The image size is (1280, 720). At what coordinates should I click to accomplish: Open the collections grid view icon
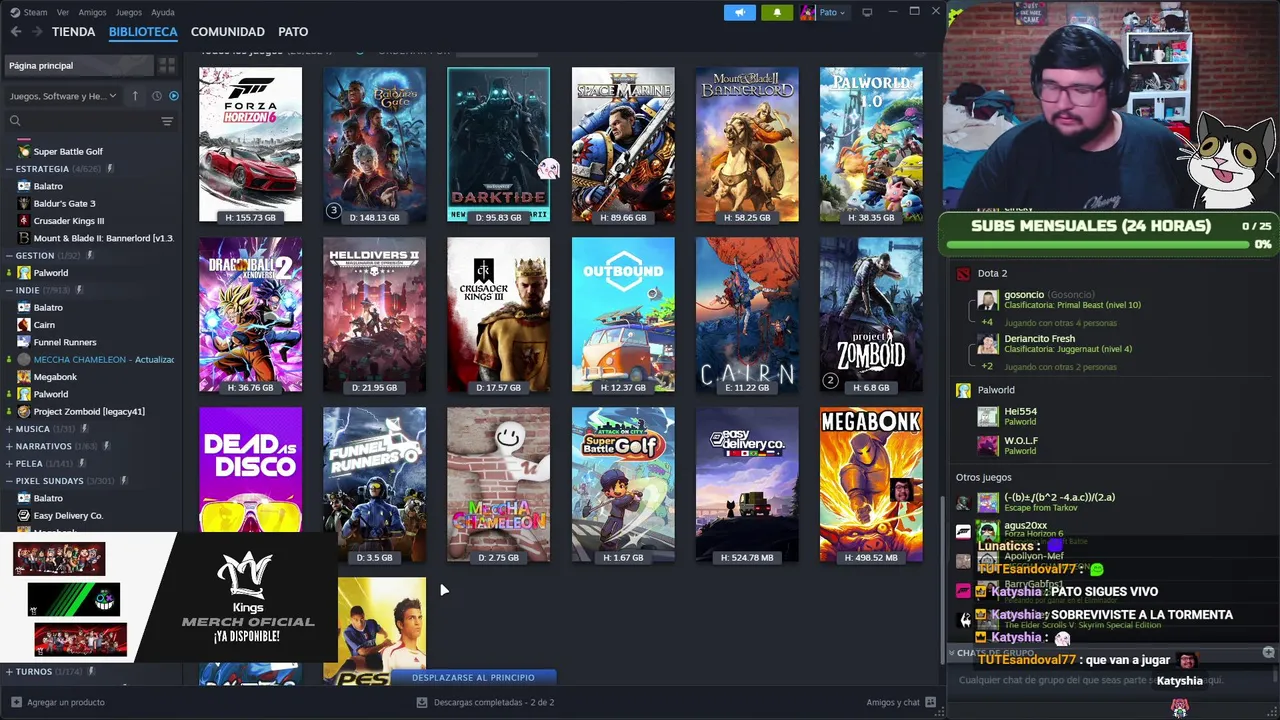tap(167, 65)
